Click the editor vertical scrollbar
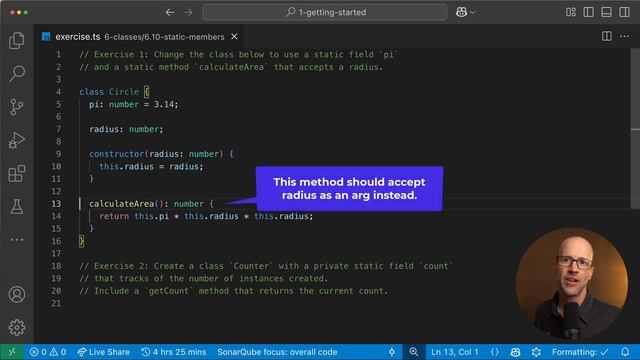This screenshot has width=640, height=360. click(x=635, y=129)
